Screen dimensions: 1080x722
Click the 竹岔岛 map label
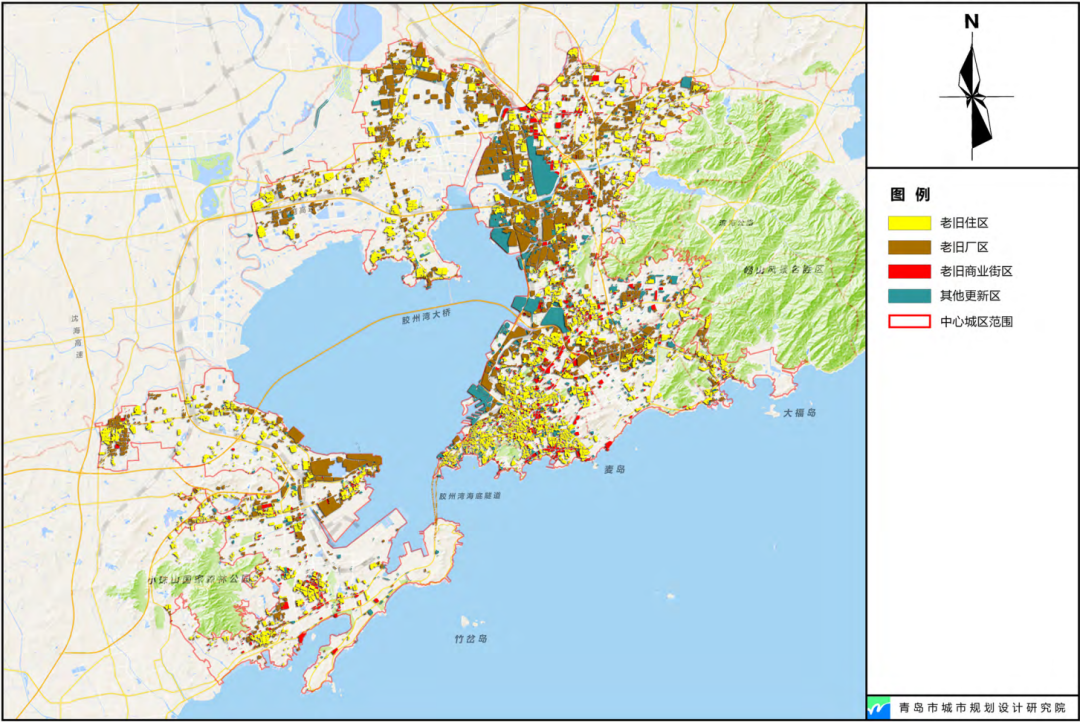click(471, 639)
